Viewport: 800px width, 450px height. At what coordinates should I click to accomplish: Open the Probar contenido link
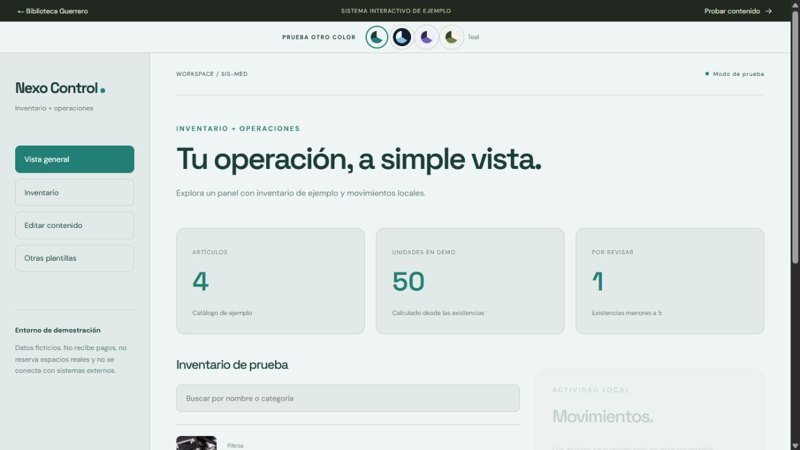click(738, 11)
